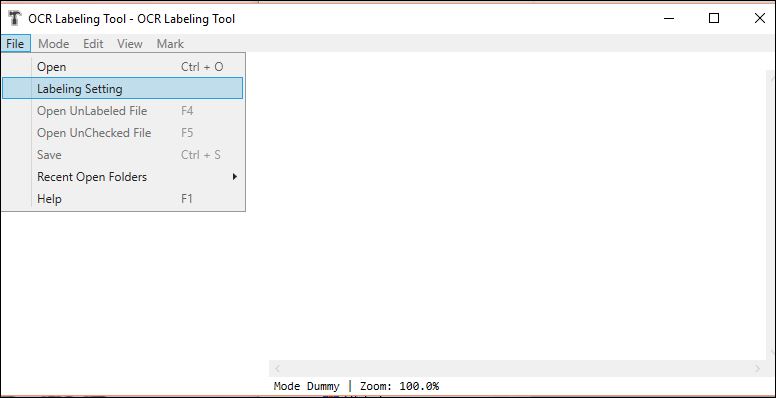Click the Recent Open Folders submenu arrow
This screenshot has width=776, height=398.
point(235,177)
